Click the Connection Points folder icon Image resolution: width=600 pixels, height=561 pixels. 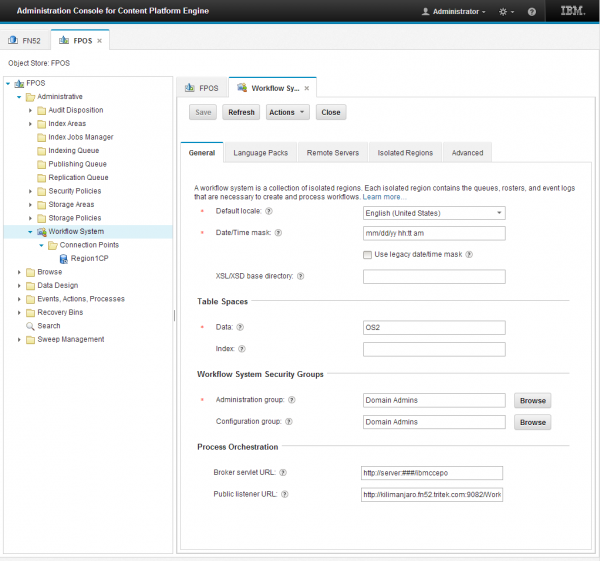(53, 245)
